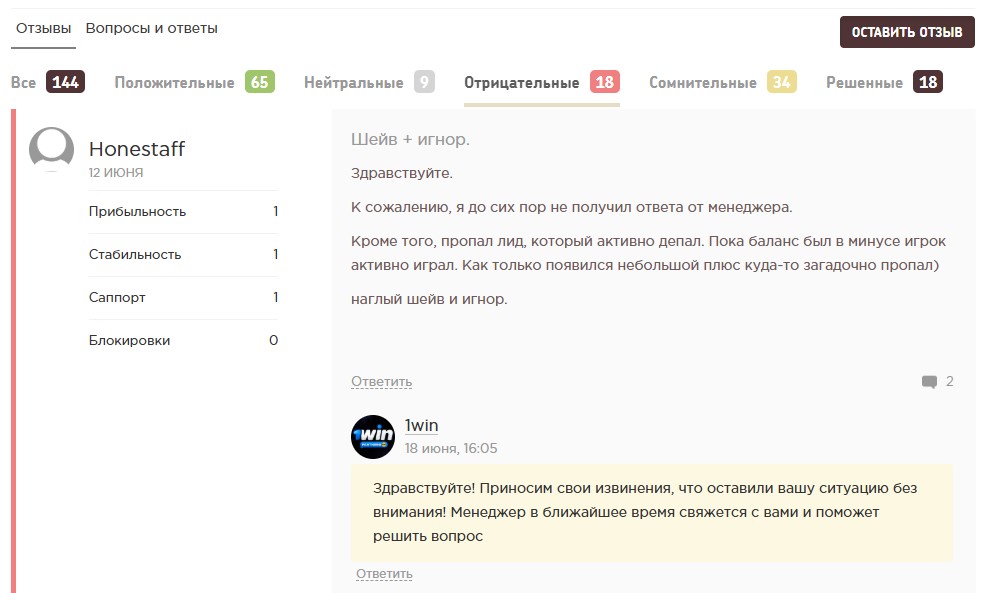This screenshot has width=989, height=593.
Task: Open the Honestaff username
Action: click(x=137, y=149)
